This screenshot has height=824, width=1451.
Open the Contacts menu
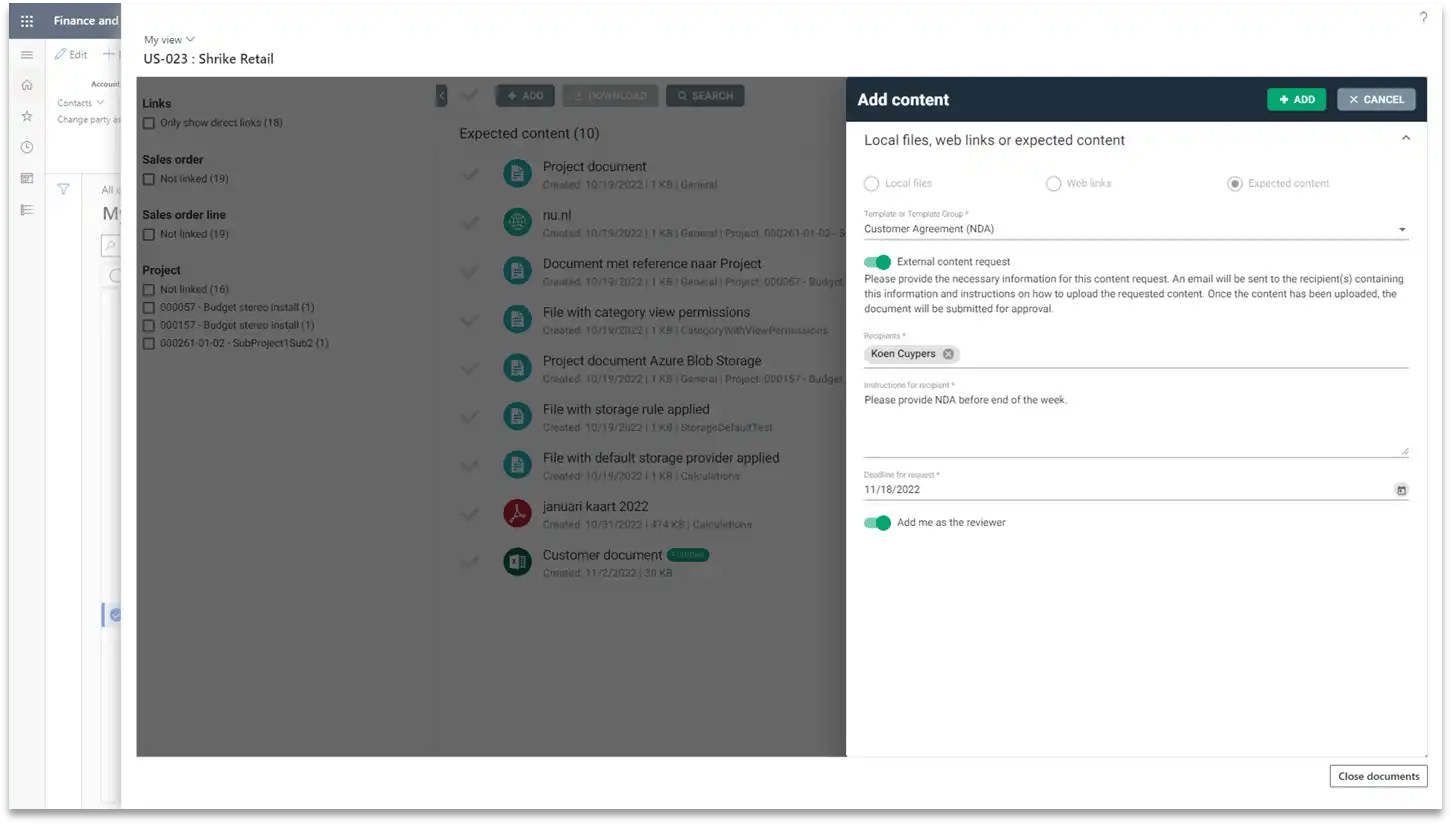point(80,102)
